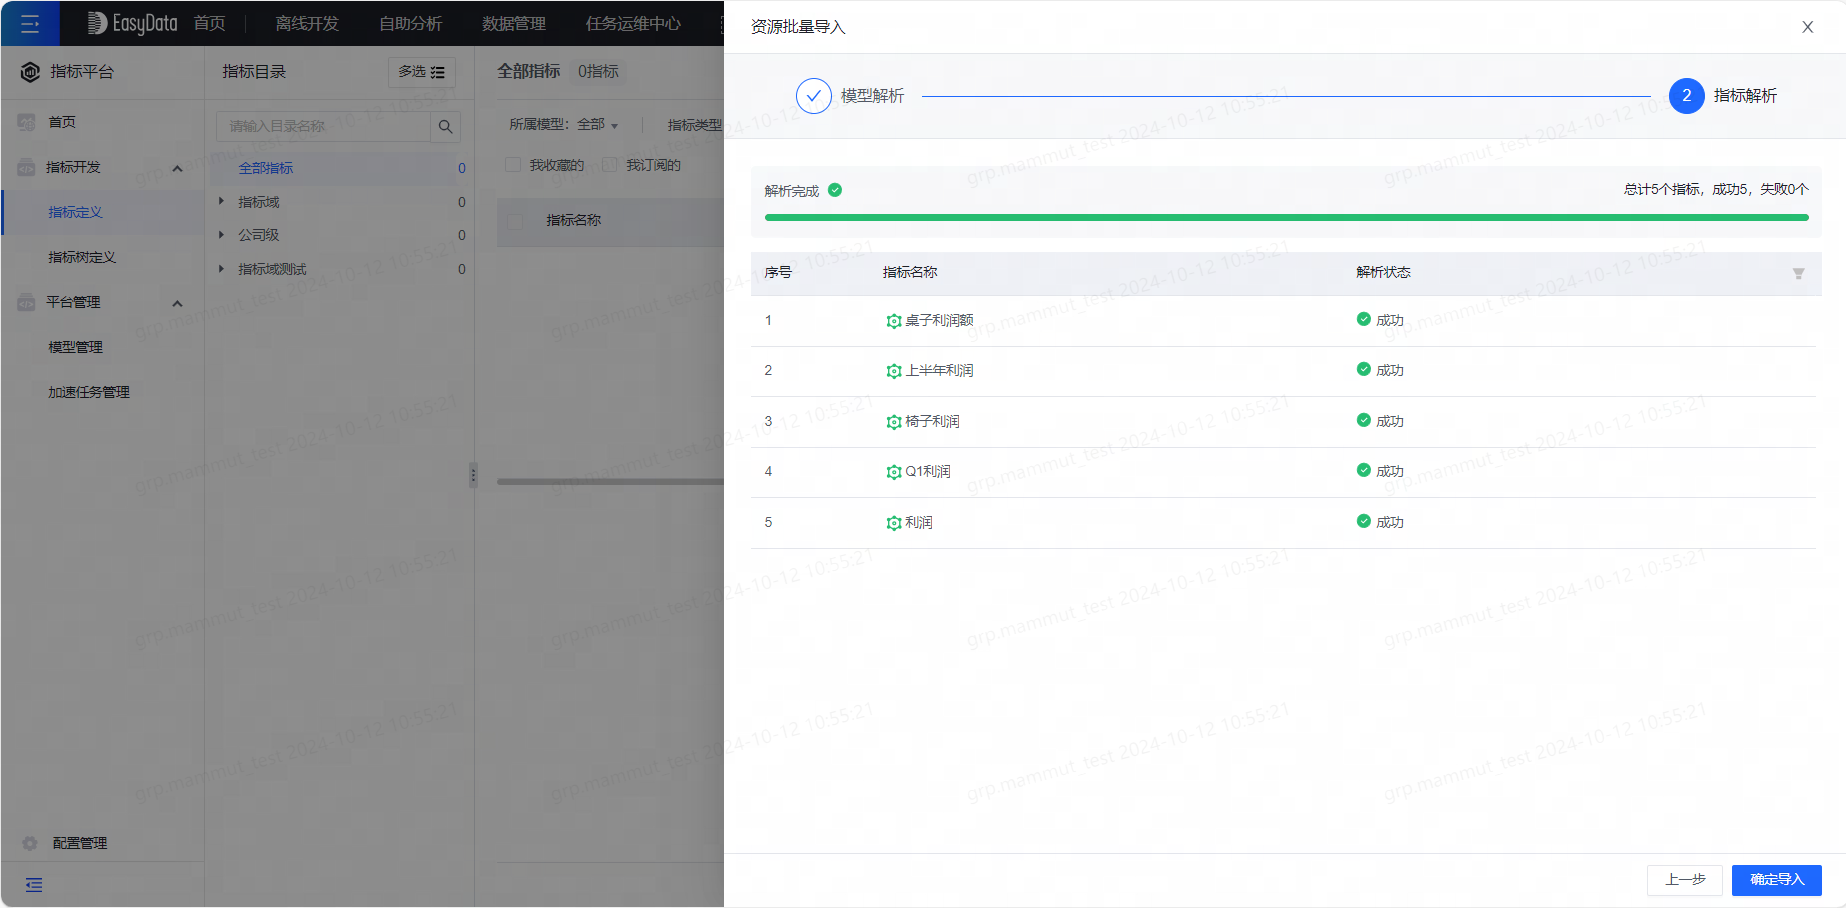The height and width of the screenshot is (908, 1846).
Task: Select the 指标名称 header checkbox
Action: tap(514, 220)
